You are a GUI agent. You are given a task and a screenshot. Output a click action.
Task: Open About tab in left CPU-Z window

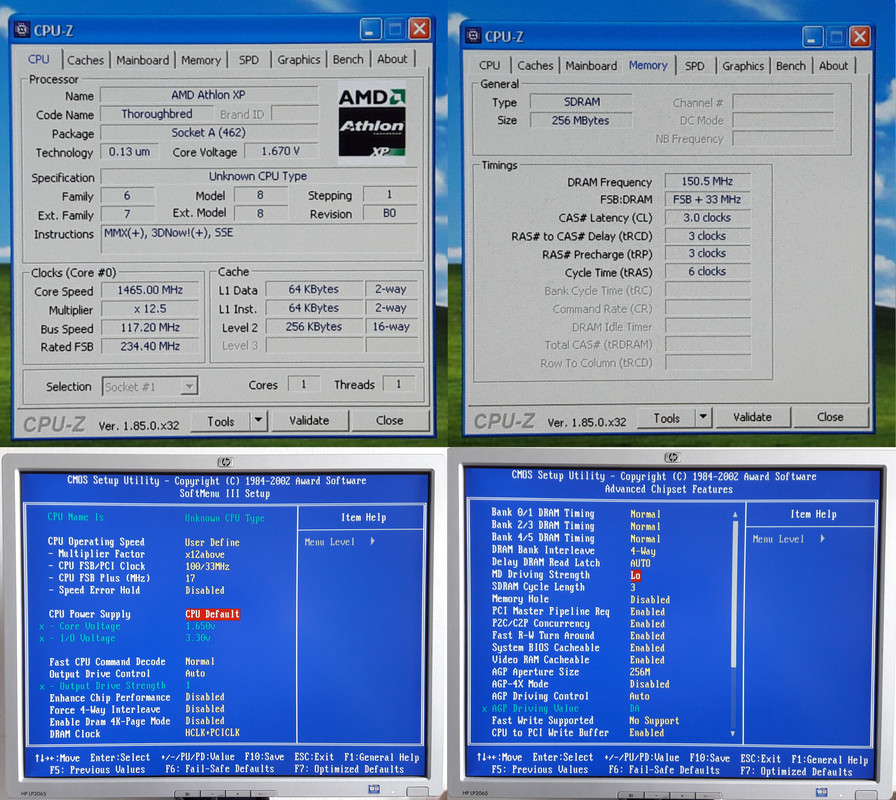(x=392, y=59)
